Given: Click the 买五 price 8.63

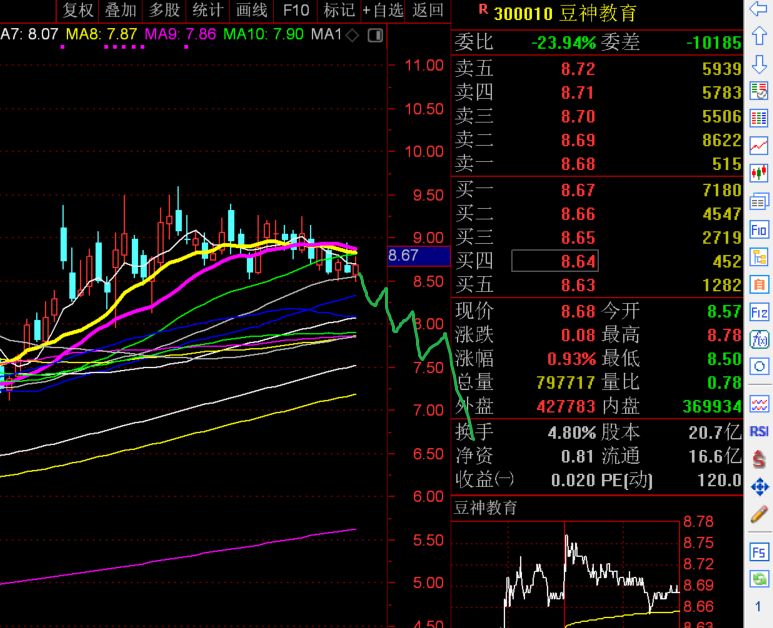Looking at the screenshot, I should (578, 285).
